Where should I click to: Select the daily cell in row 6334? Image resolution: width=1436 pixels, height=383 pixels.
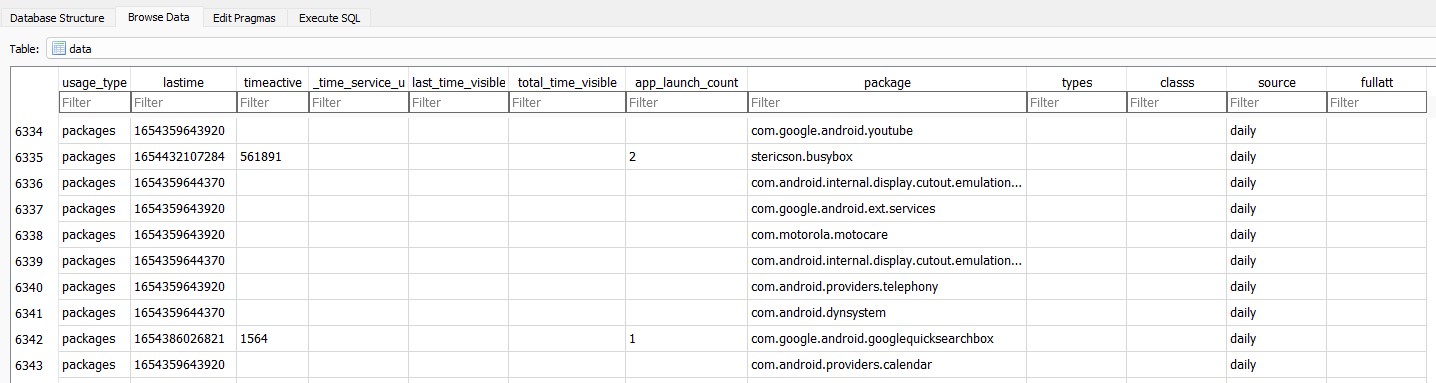point(1276,131)
